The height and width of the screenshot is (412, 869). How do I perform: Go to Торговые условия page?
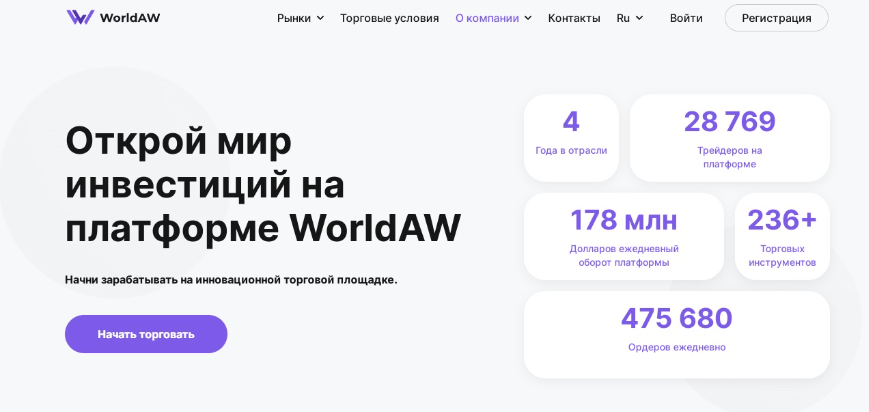389,18
